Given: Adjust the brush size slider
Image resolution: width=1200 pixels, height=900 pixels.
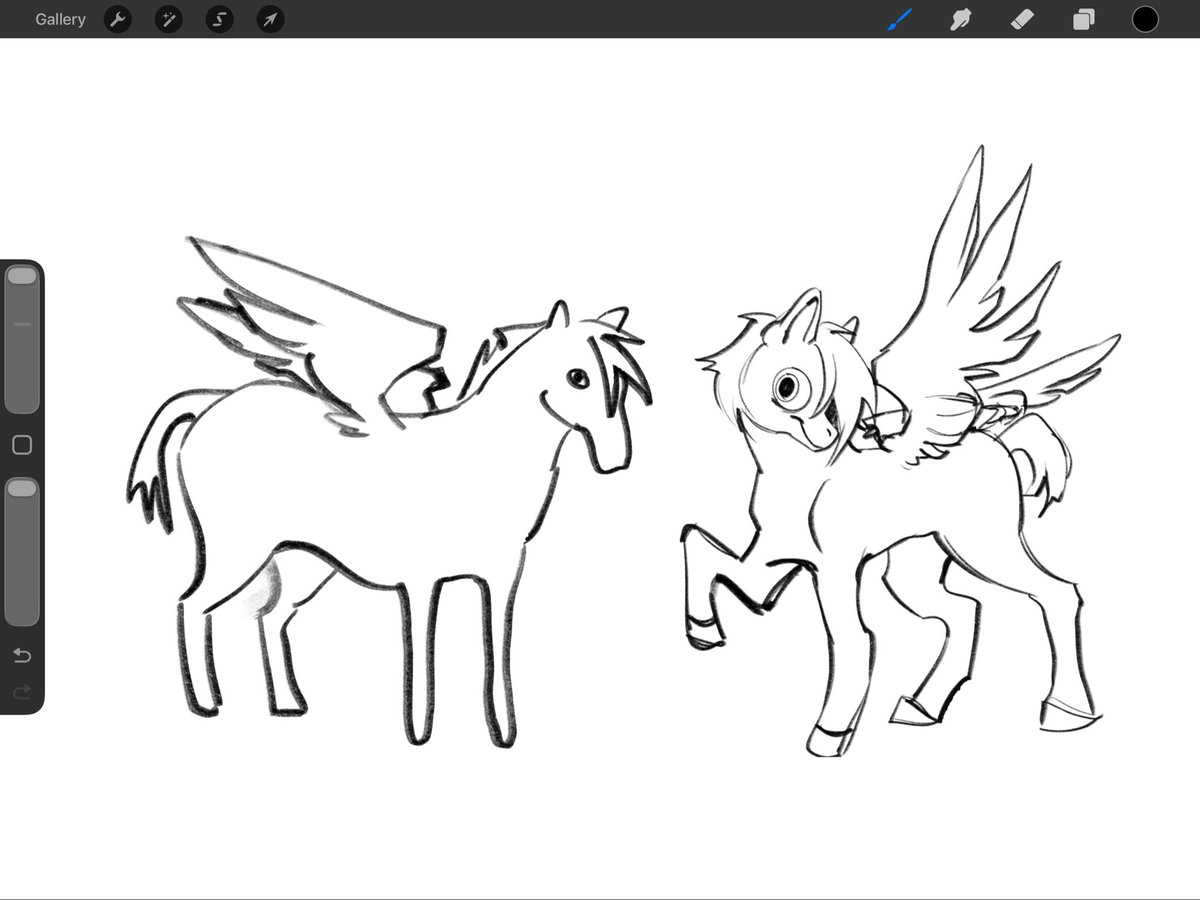Looking at the screenshot, I should pos(22,340).
